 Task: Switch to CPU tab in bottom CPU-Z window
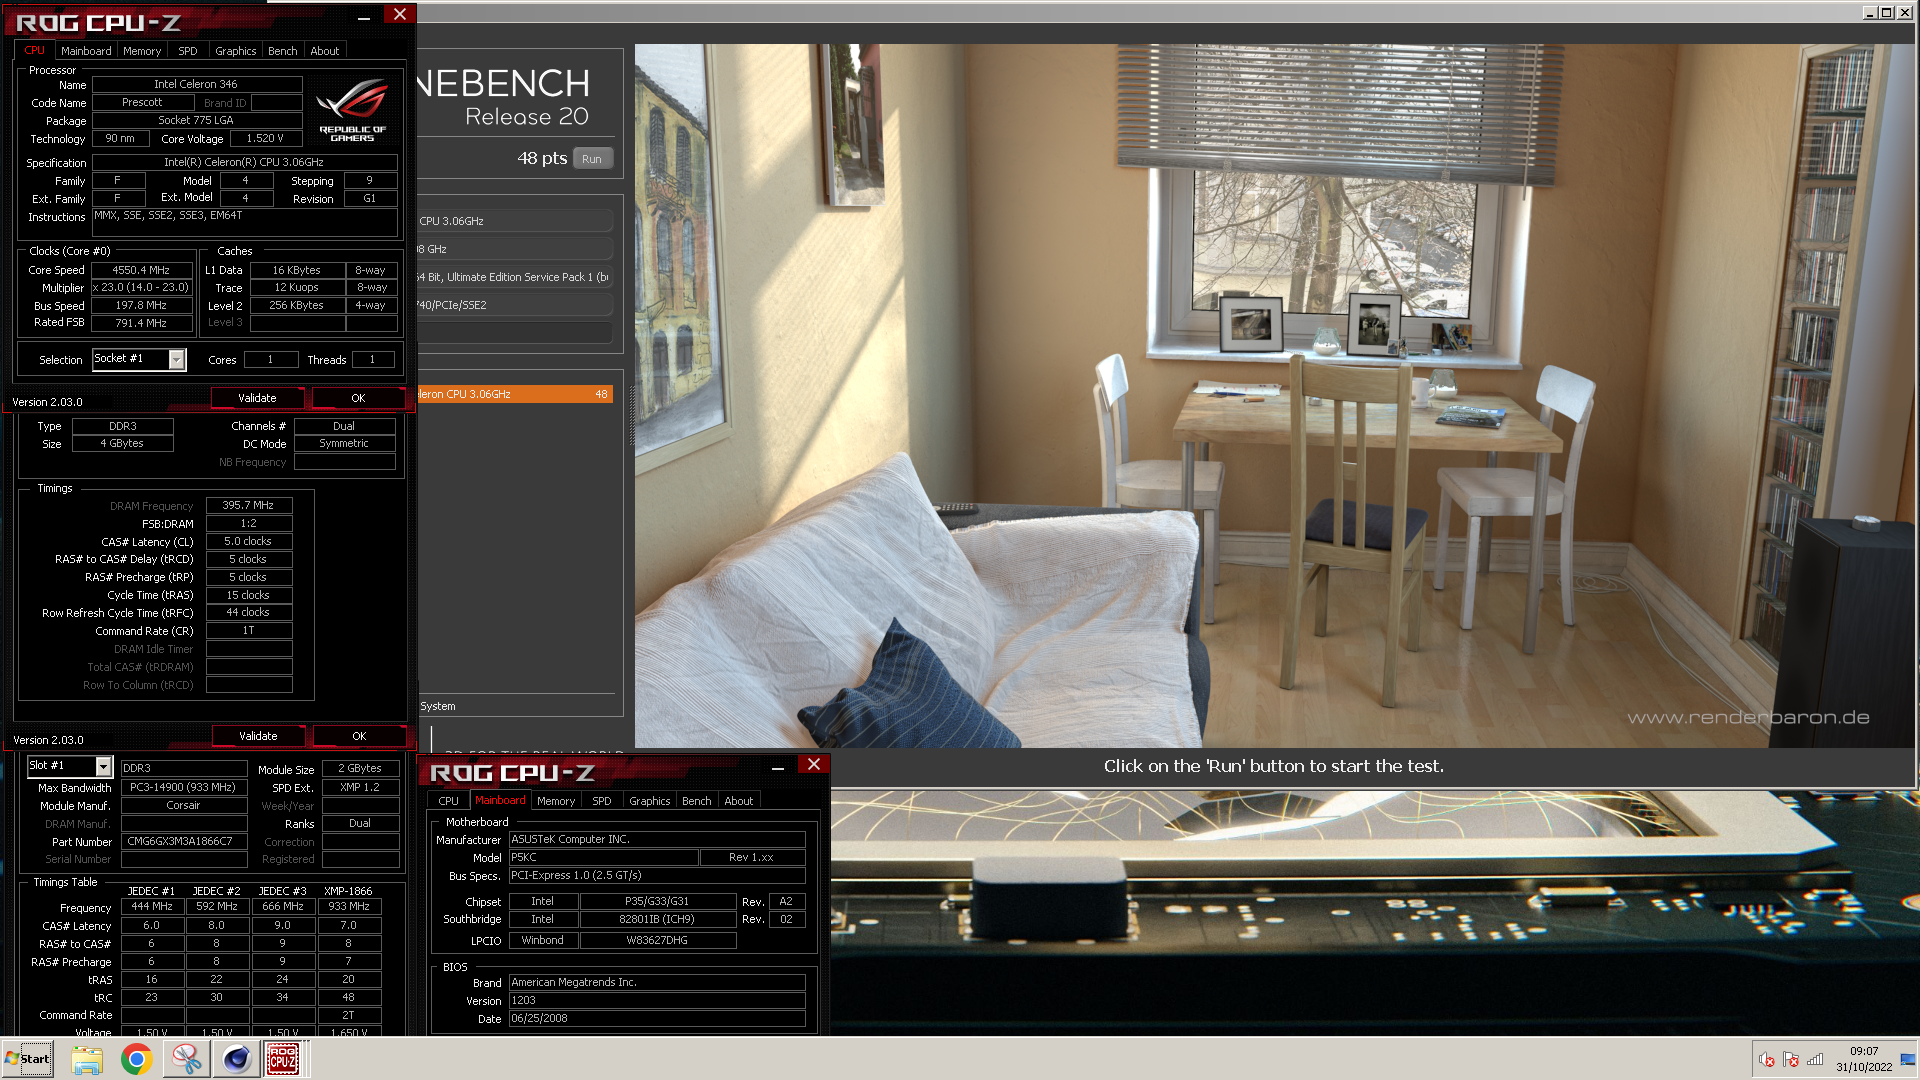[449, 801]
